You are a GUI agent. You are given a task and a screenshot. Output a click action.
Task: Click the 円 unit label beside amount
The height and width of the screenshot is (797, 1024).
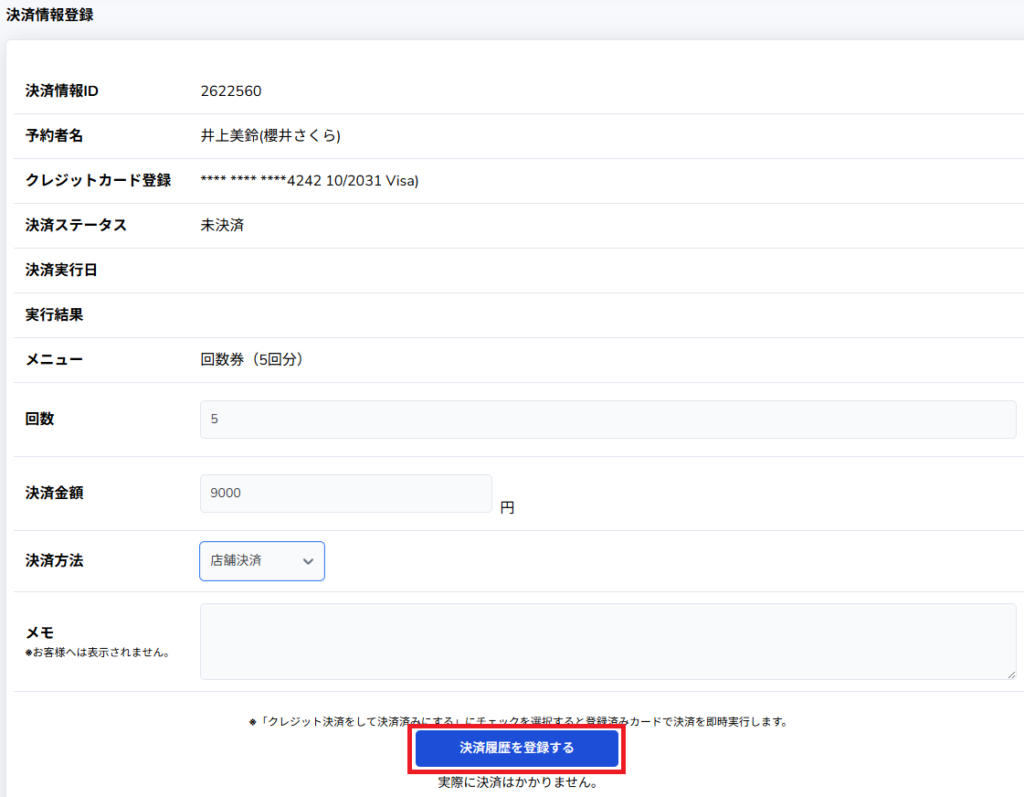pyautogui.click(x=507, y=508)
